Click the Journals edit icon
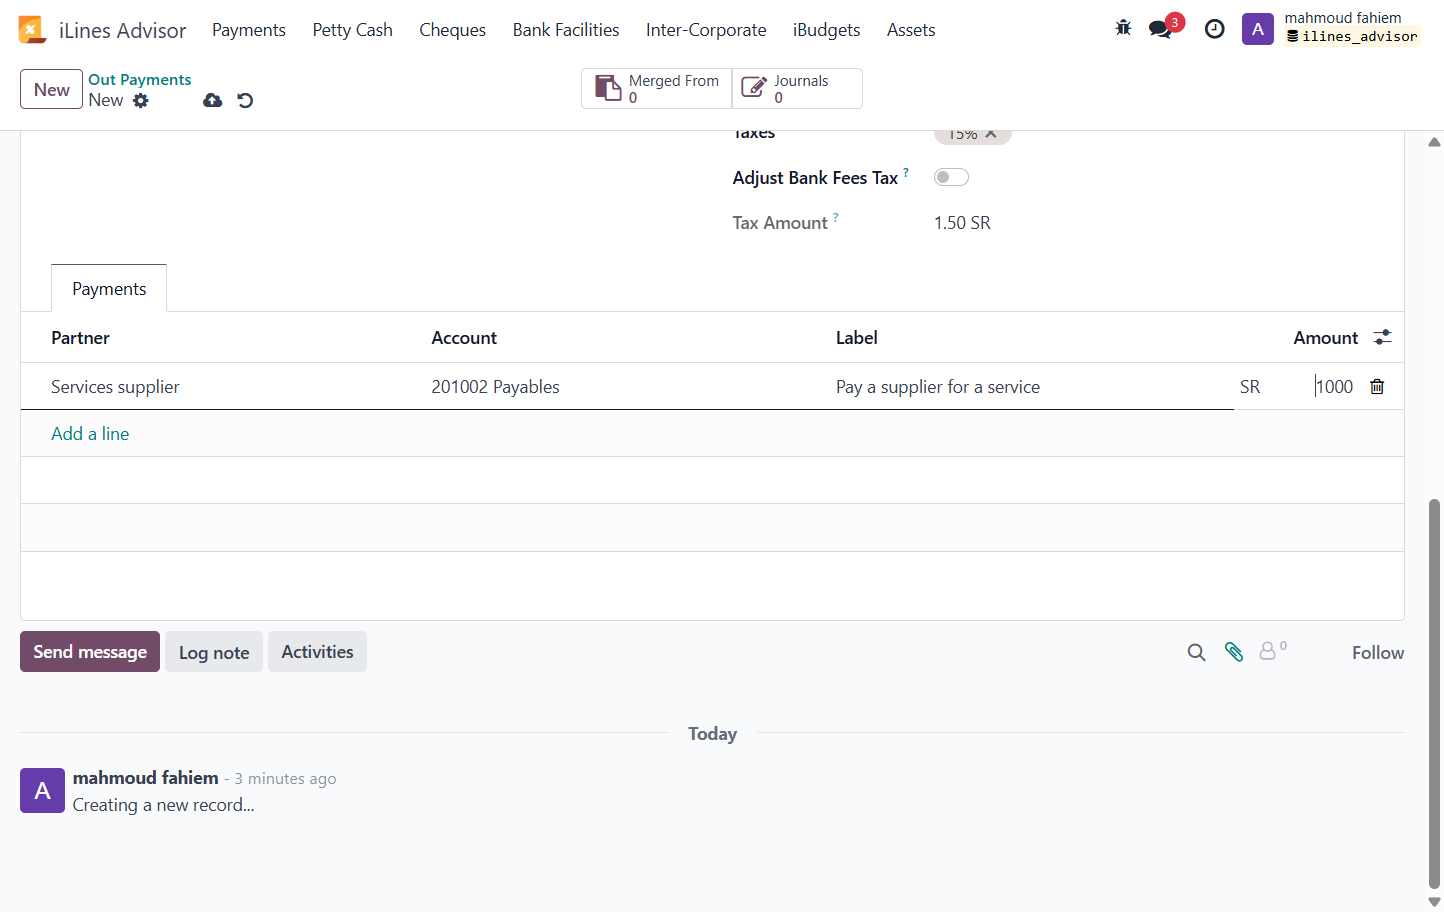The width and height of the screenshot is (1444, 912). (x=753, y=88)
